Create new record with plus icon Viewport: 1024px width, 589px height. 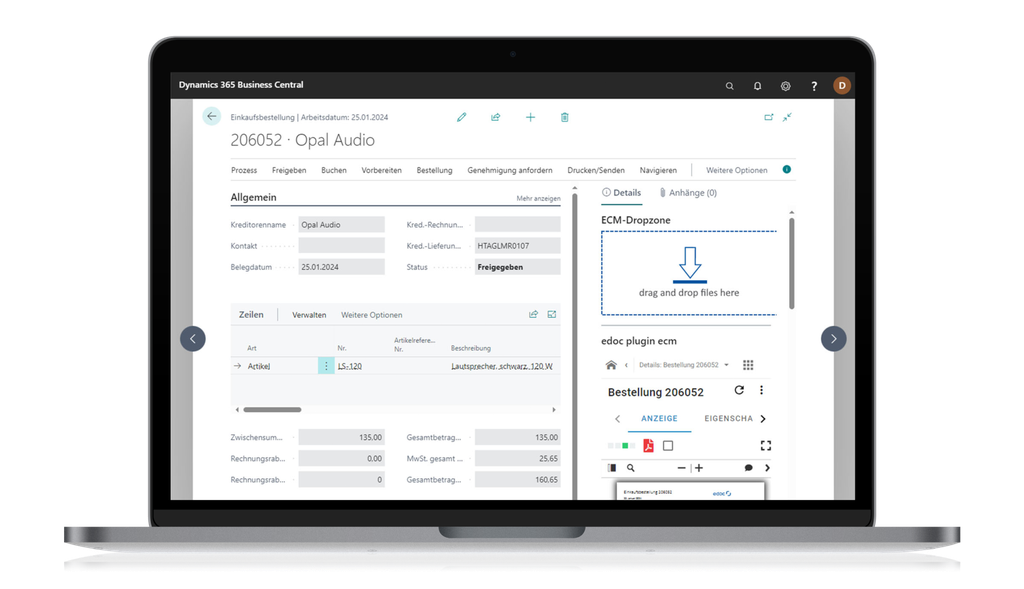point(530,118)
